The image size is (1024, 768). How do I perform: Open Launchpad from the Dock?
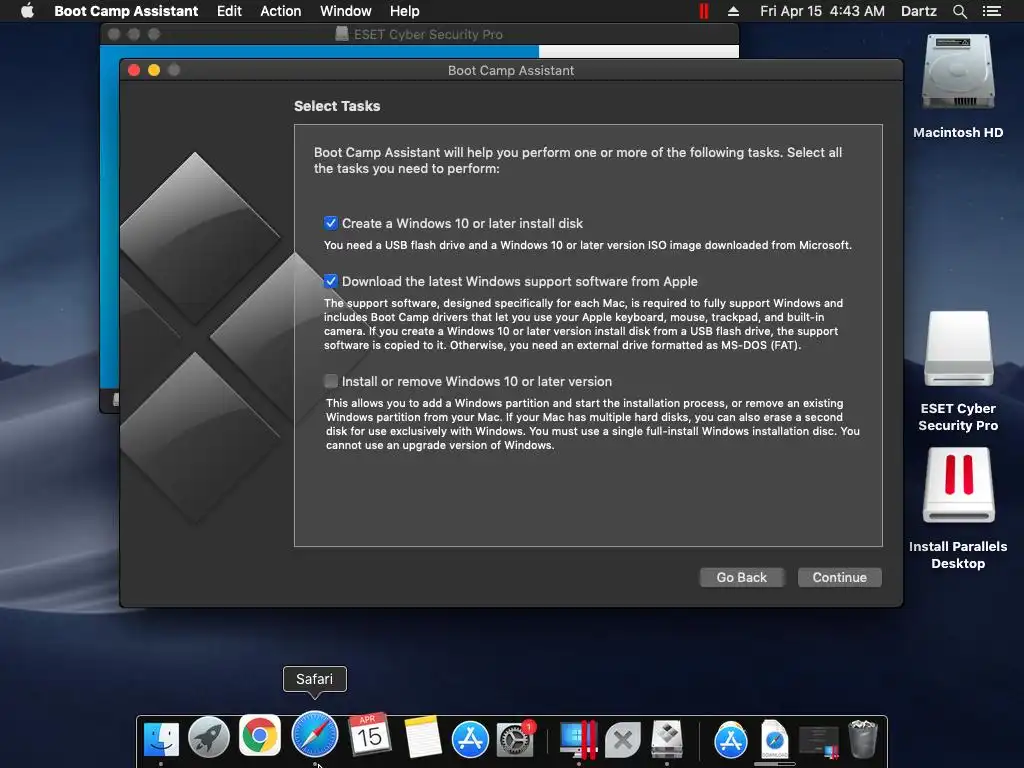pos(209,739)
